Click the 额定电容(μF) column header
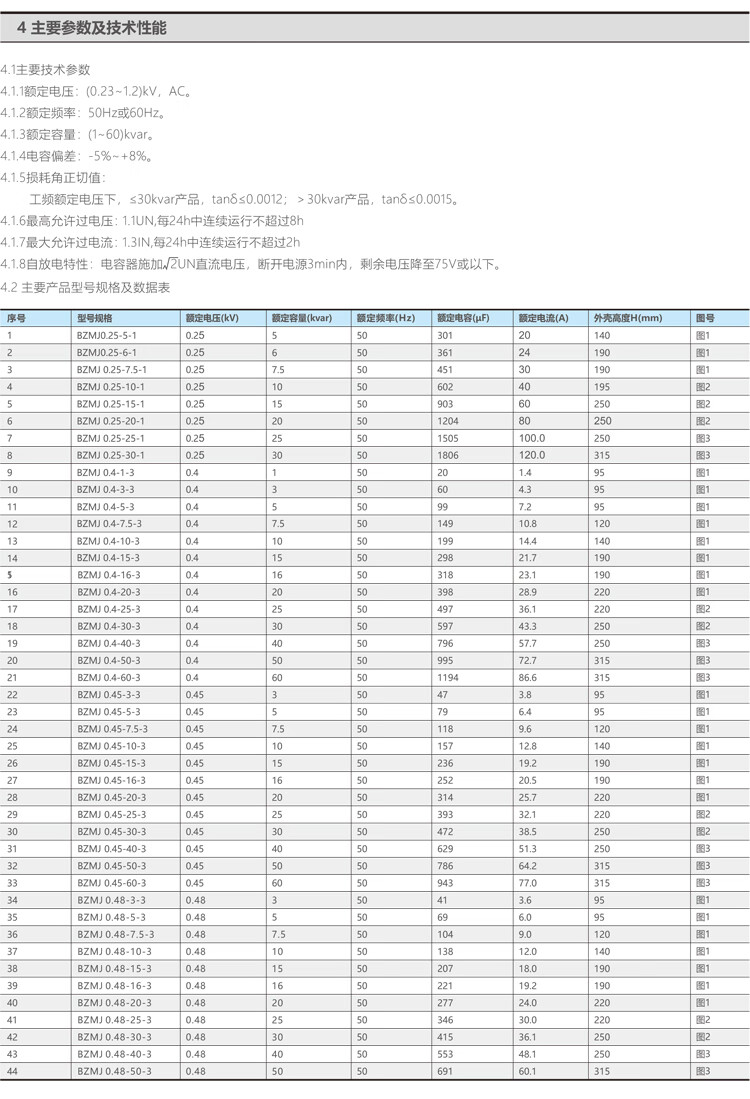Screen dimensions: 750x1099 click(x=468, y=318)
